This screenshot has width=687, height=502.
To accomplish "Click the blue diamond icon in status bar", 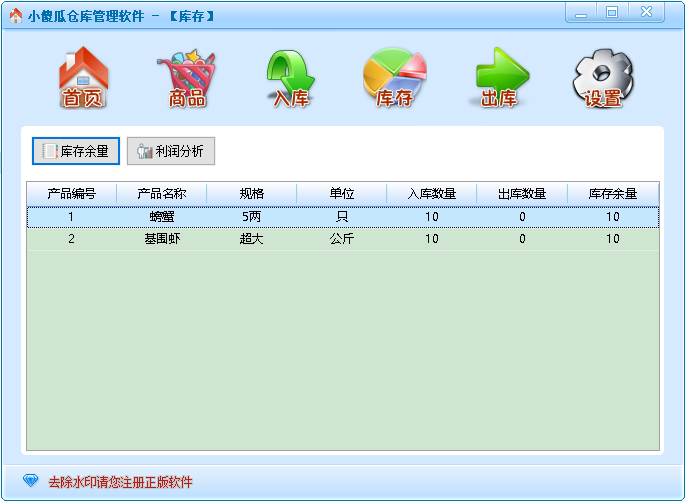I will pyautogui.click(x=31, y=481).
